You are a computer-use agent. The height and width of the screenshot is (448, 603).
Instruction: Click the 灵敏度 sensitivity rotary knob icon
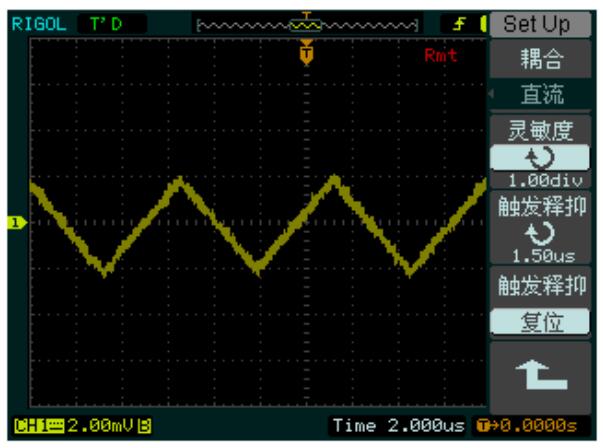tap(539, 159)
